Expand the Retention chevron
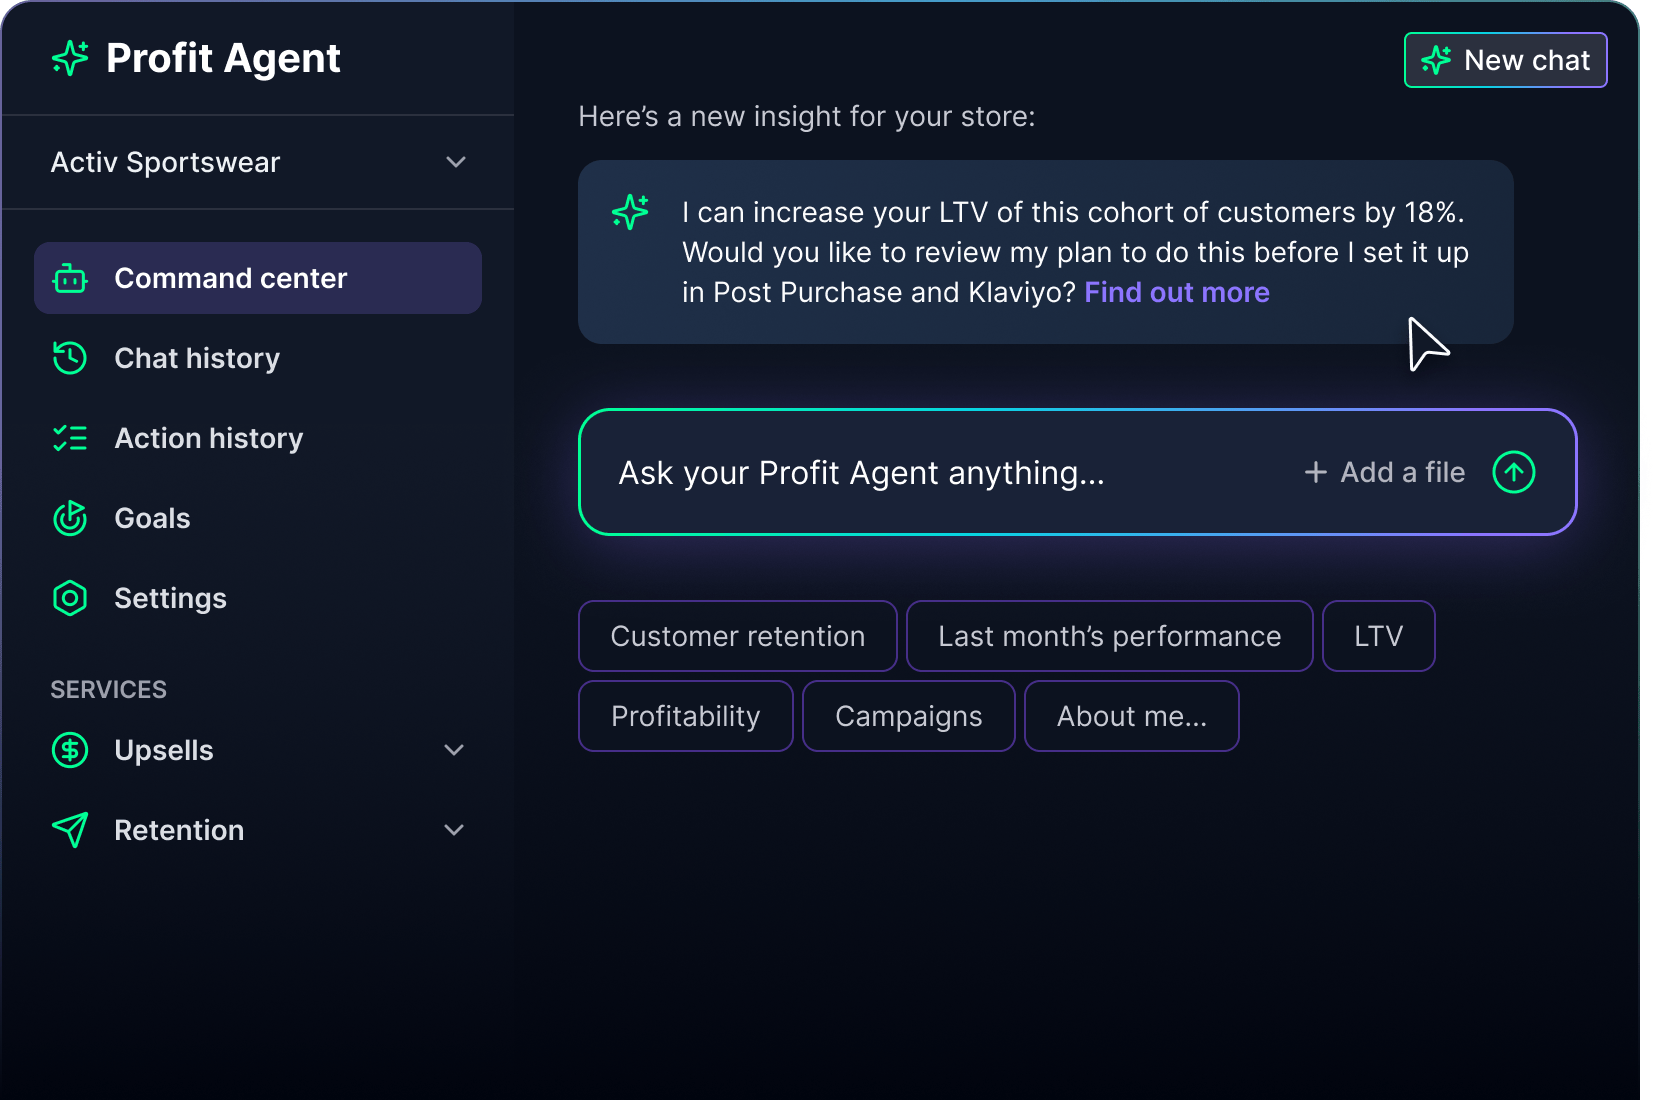 click(454, 830)
